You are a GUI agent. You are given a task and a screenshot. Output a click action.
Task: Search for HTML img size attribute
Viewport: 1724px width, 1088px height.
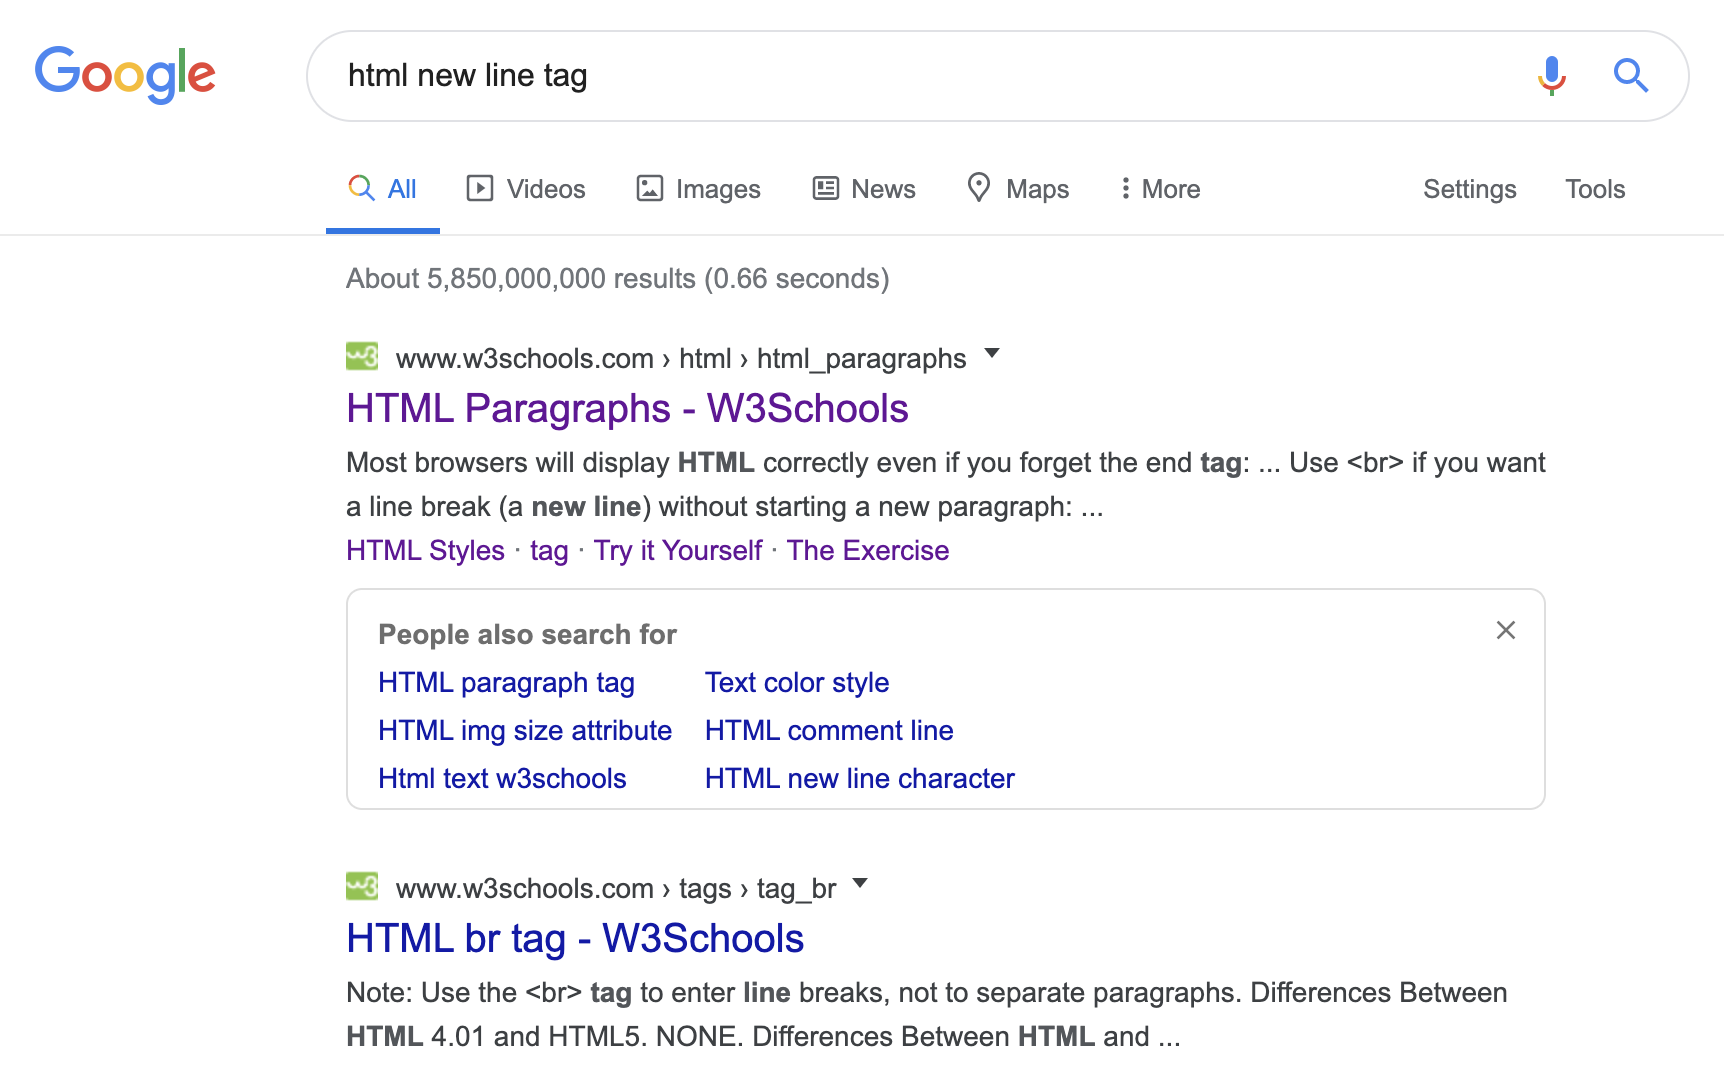click(x=525, y=731)
